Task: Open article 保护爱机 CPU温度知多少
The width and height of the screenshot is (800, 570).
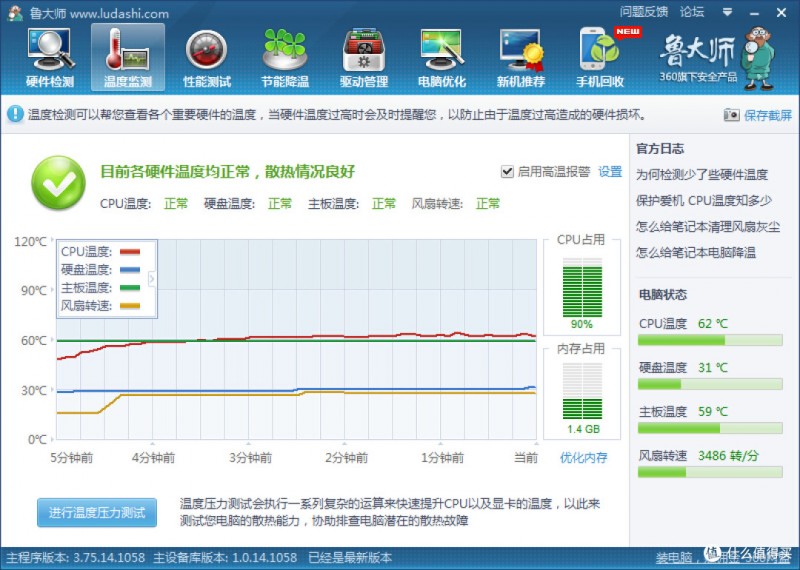Action: [x=704, y=201]
